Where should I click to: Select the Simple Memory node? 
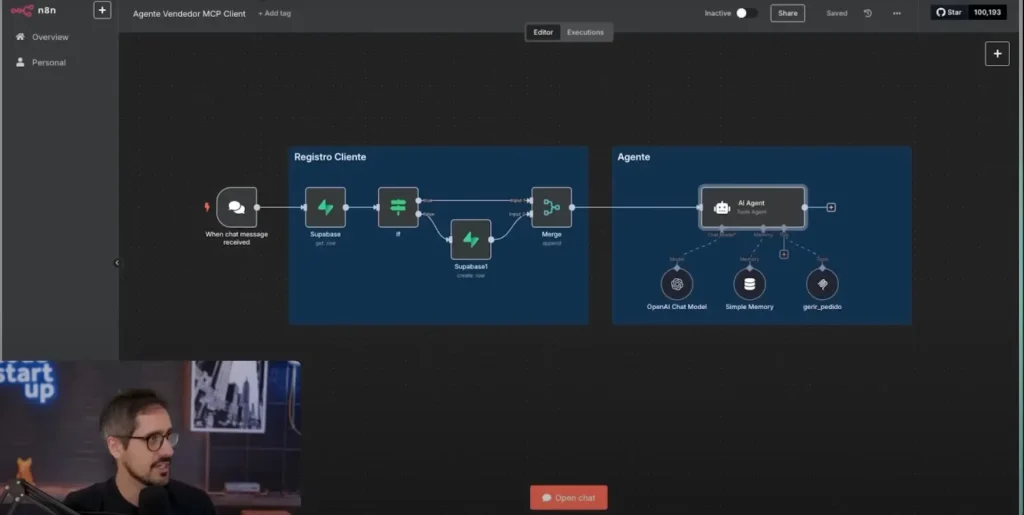coord(749,284)
